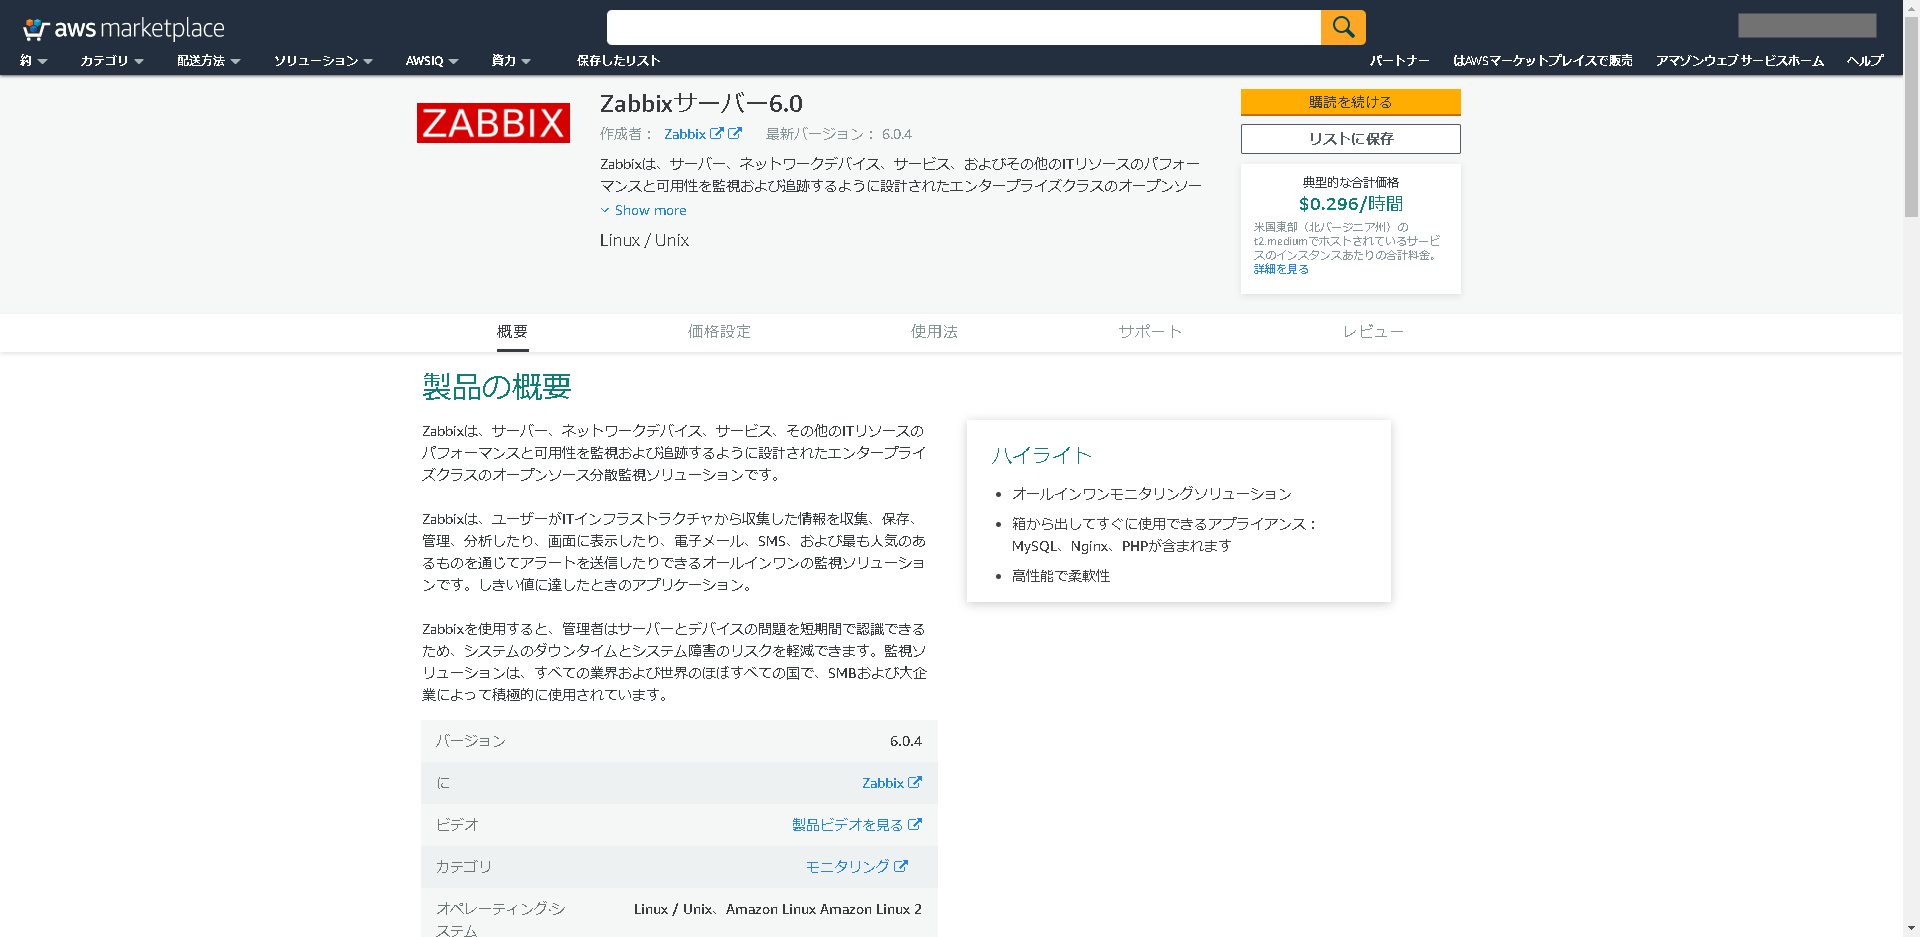Click external icon beside モニタリング
Viewport: 1920px width, 937px height.
tap(901, 866)
